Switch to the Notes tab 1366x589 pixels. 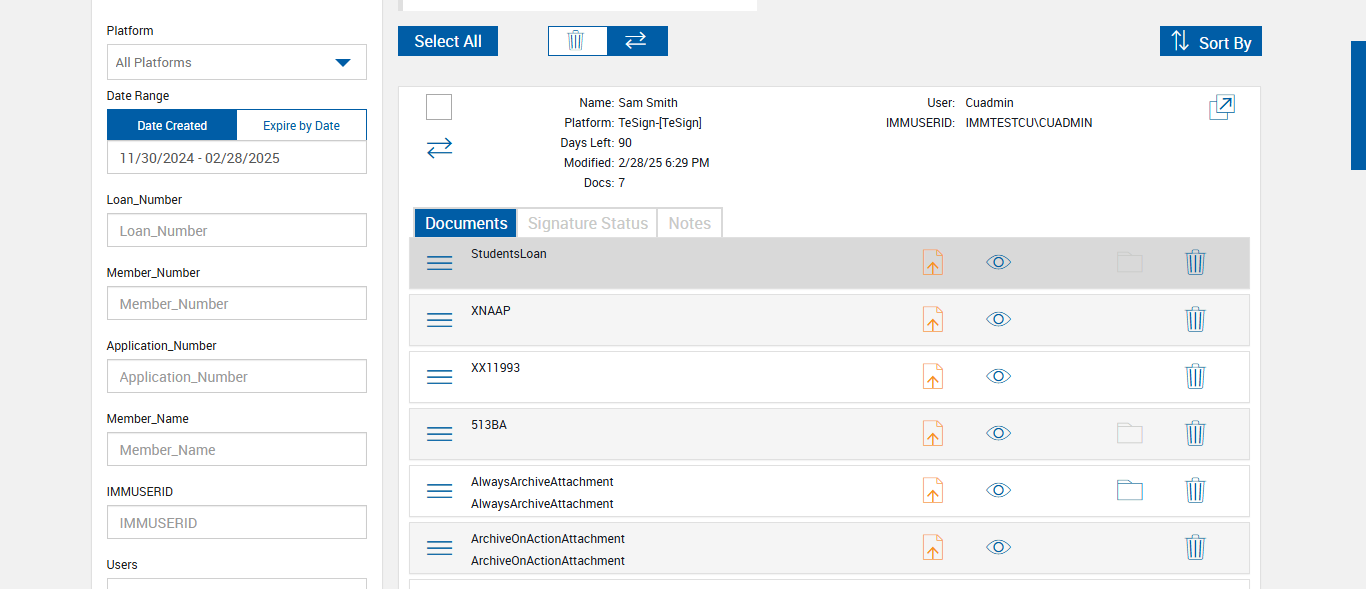pyautogui.click(x=689, y=223)
